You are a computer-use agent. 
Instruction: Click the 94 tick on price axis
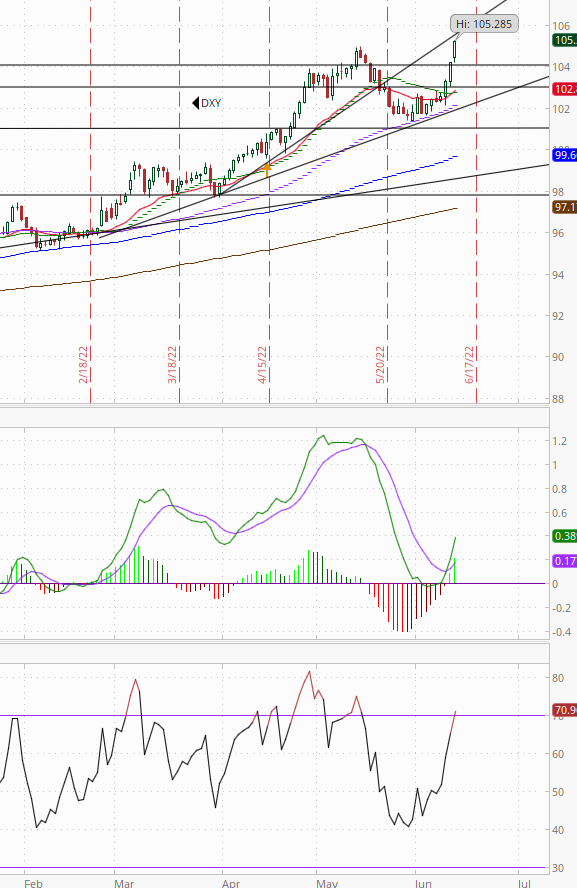tap(558, 275)
